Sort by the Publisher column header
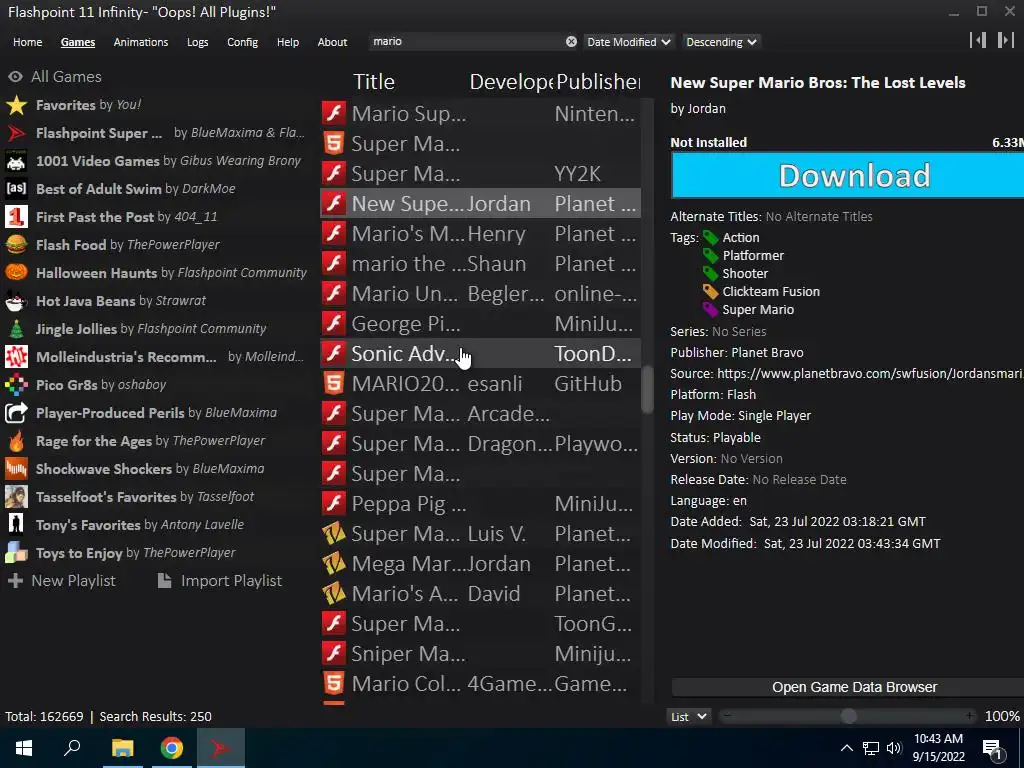This screenshot has width=1024, height=768. click(598, 82)
